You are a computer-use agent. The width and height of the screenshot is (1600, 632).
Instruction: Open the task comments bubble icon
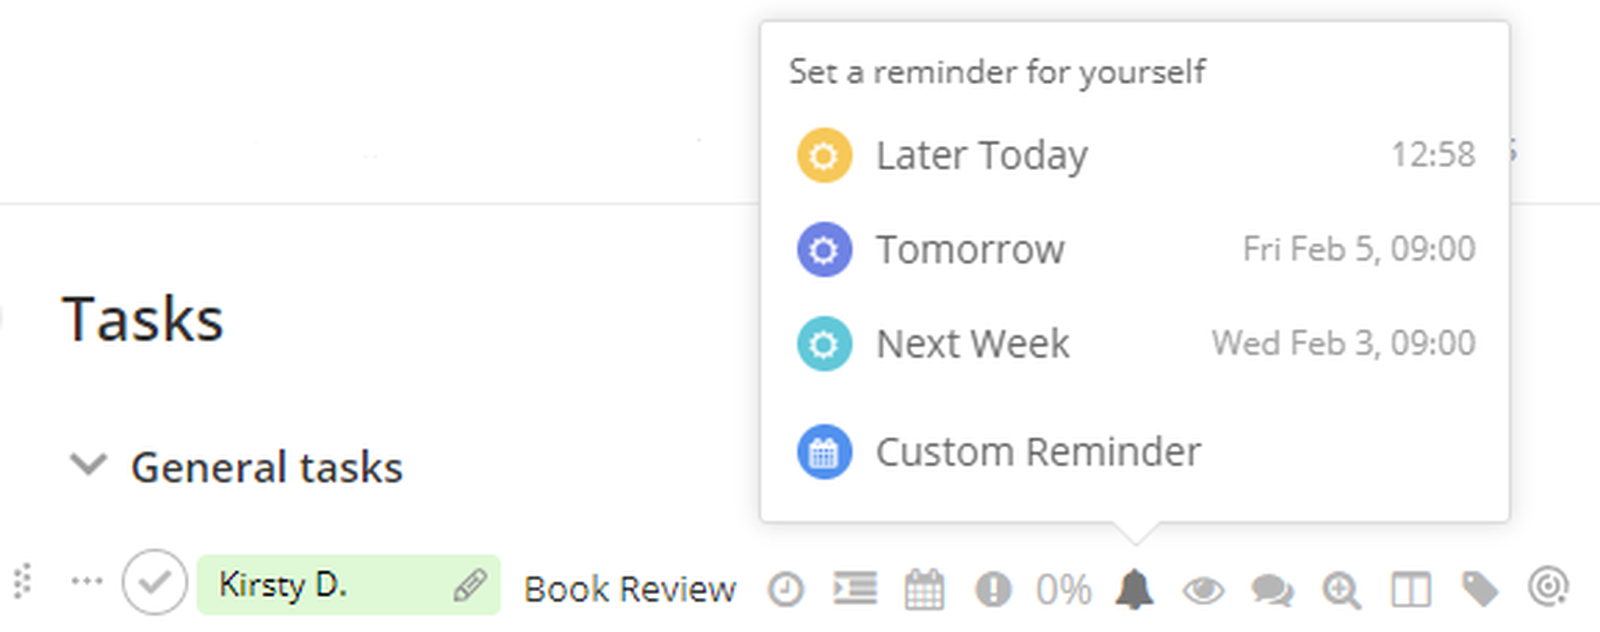coord(1273,589)
